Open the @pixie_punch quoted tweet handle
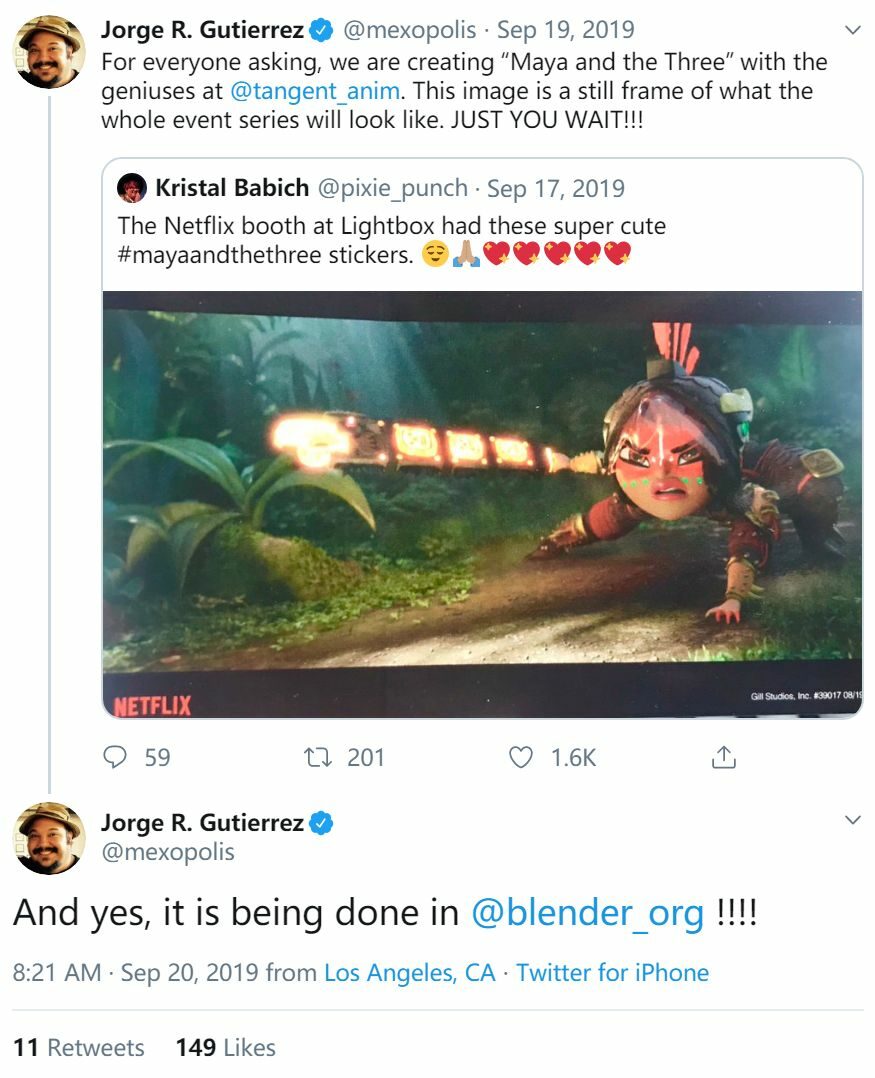The image size is (875, 1078). point(392,187)
